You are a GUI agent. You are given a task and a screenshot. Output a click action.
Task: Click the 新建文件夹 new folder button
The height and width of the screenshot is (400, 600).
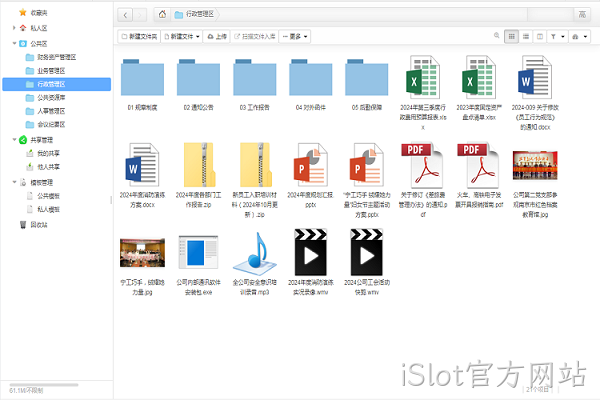pos(139,37)
